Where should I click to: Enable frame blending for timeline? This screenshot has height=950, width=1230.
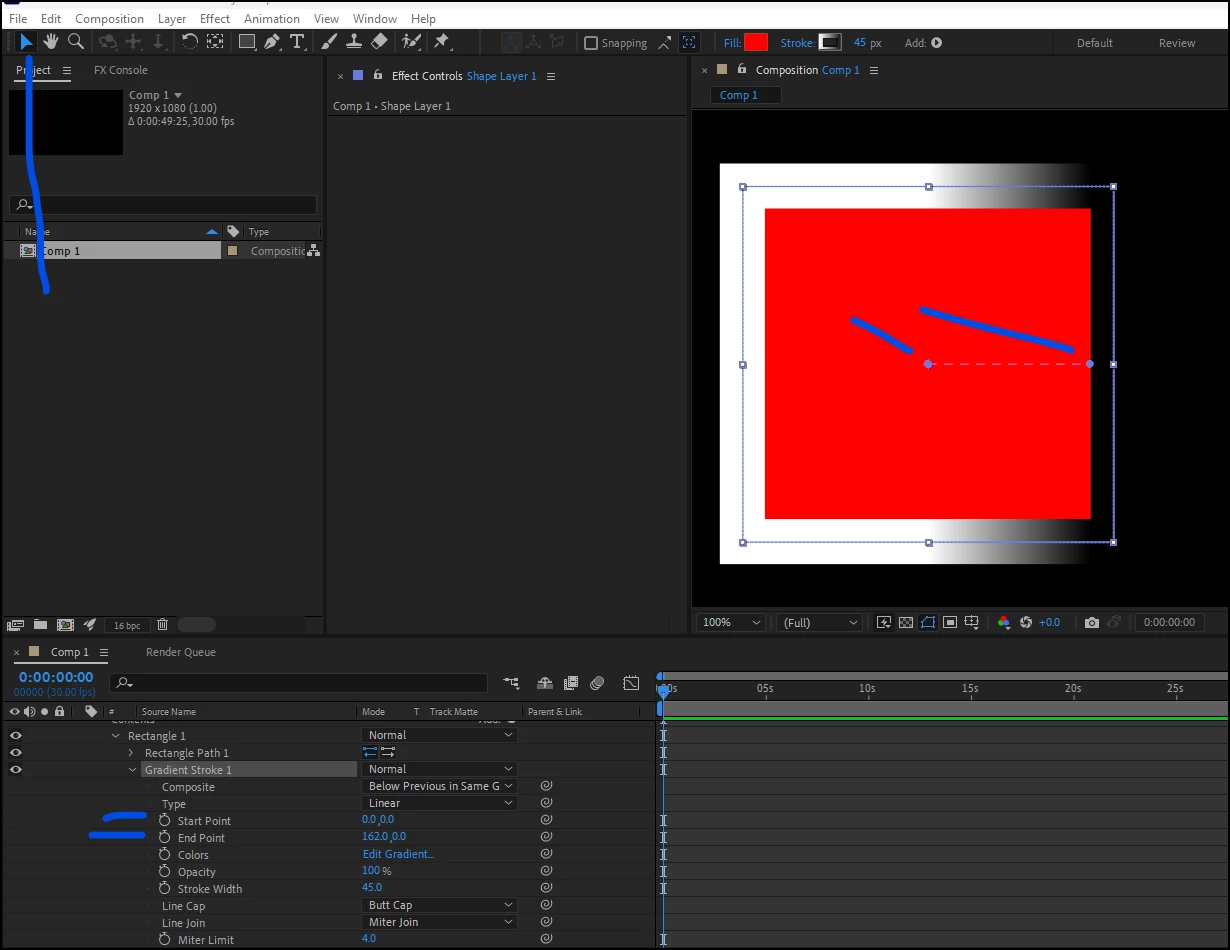pyautogui.click(x=571, y=683)
